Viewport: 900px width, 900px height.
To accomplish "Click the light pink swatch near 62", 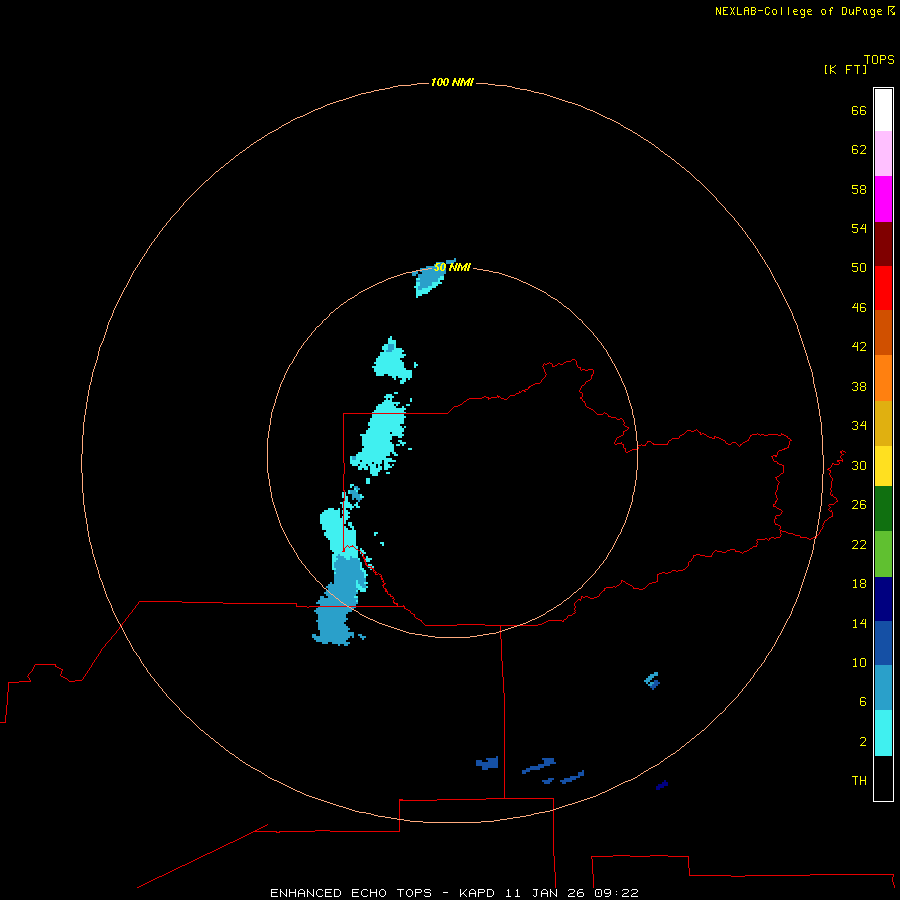I will 883,153.
